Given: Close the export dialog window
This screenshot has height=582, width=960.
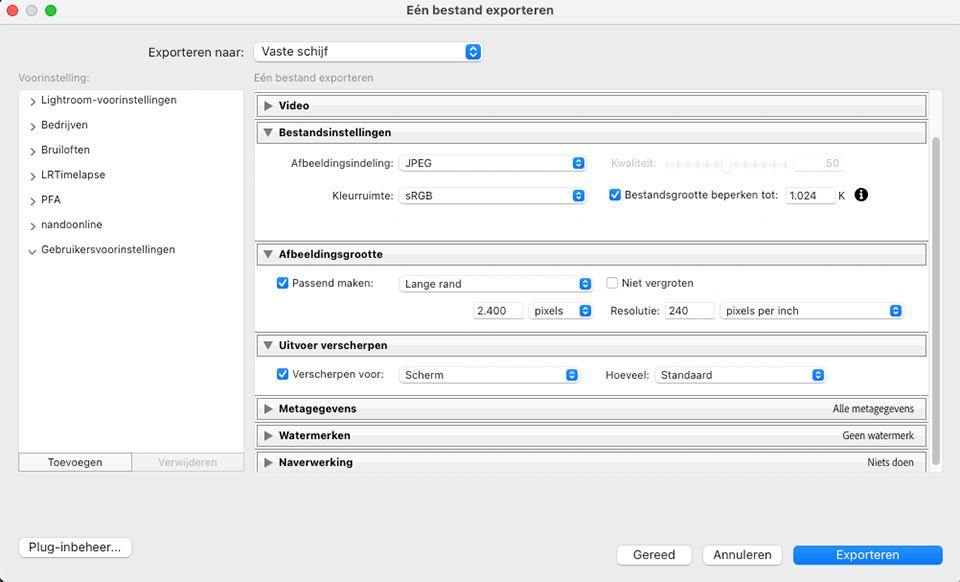Looking at the screenshot, I should 12,10.
